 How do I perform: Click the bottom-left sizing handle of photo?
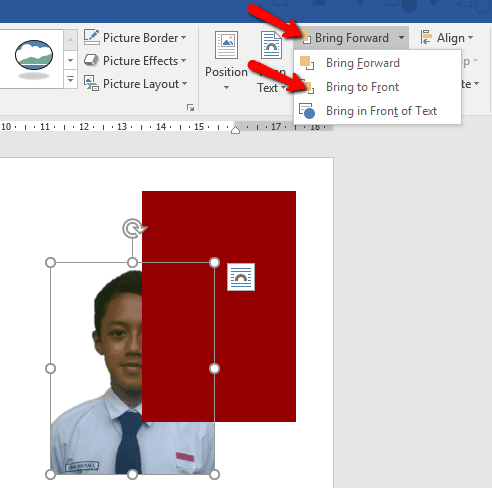pyautogui.click(x=50, y=474)
